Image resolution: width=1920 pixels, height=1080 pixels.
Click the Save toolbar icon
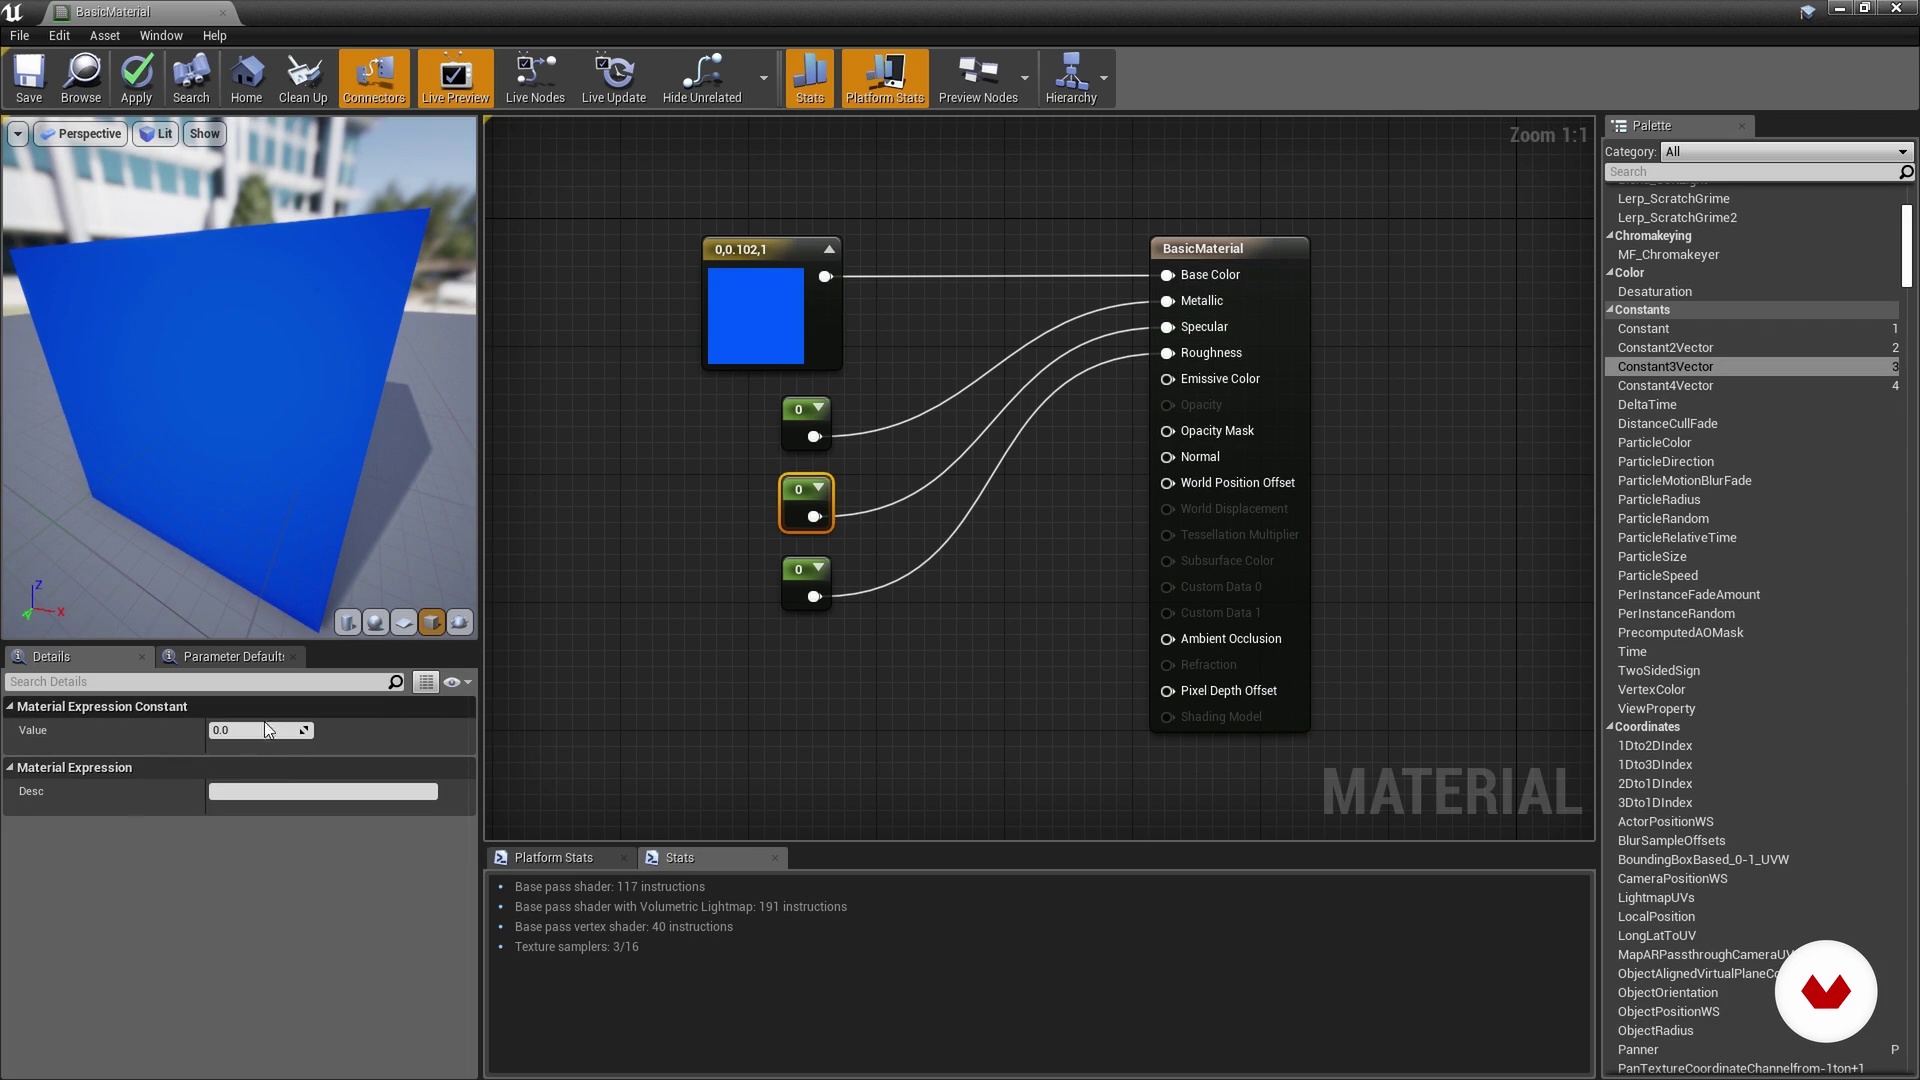(29, 74)
